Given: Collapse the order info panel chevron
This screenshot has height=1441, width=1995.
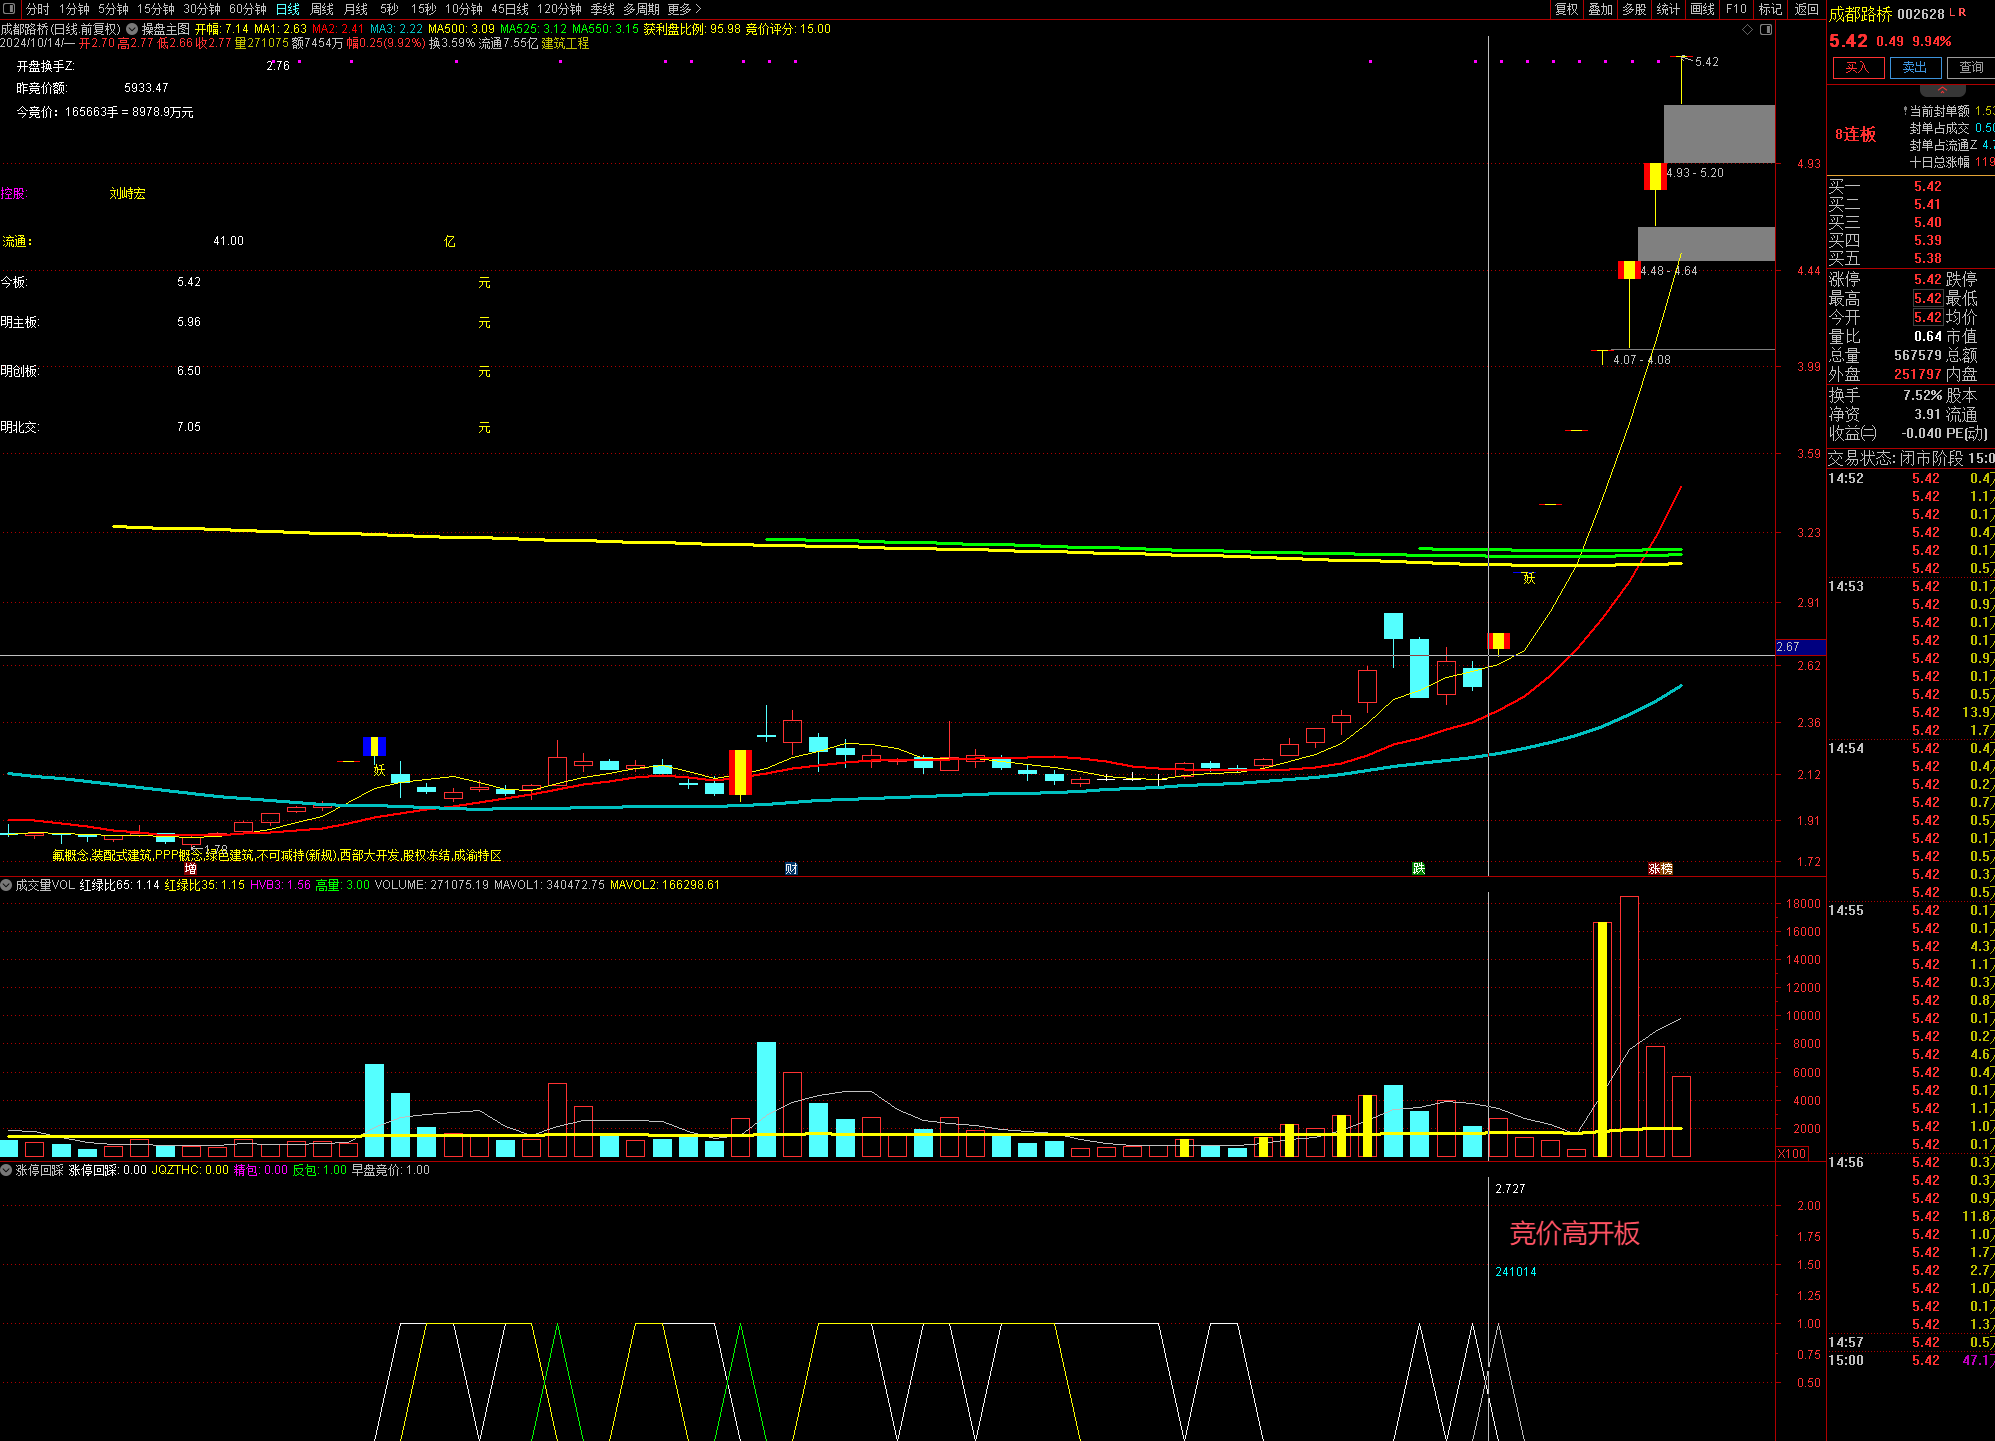Looking at the screenshot, I should (x=1943, y=90).
